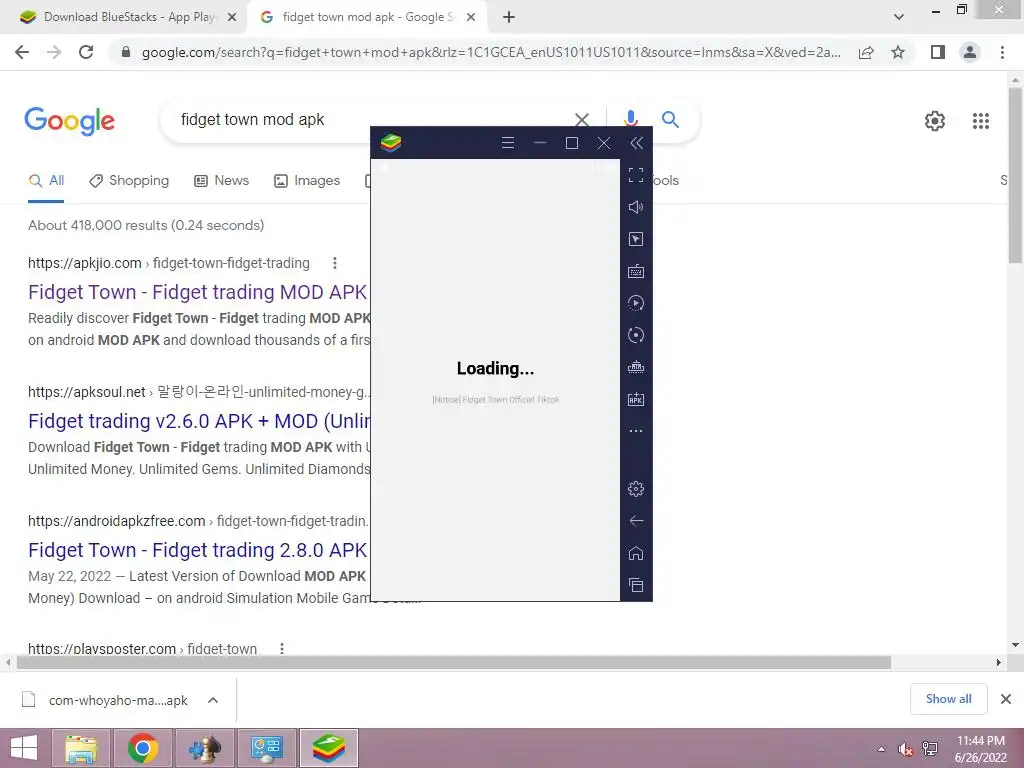Click the Chrome address bar URL
The image size is (1024, 768).
[491, 52]
